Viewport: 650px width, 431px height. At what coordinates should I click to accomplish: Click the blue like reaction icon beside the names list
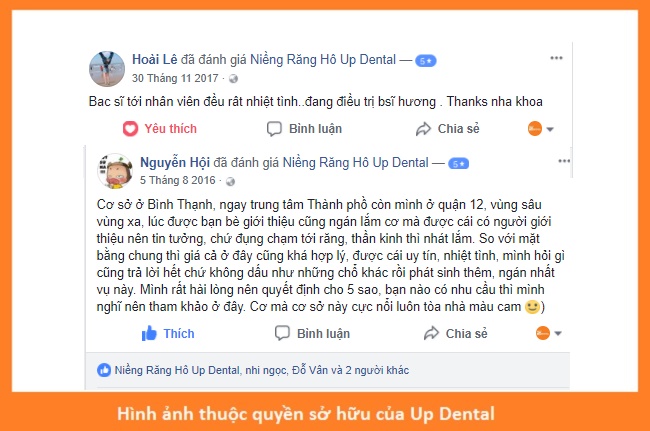click(x=104, y=370)
